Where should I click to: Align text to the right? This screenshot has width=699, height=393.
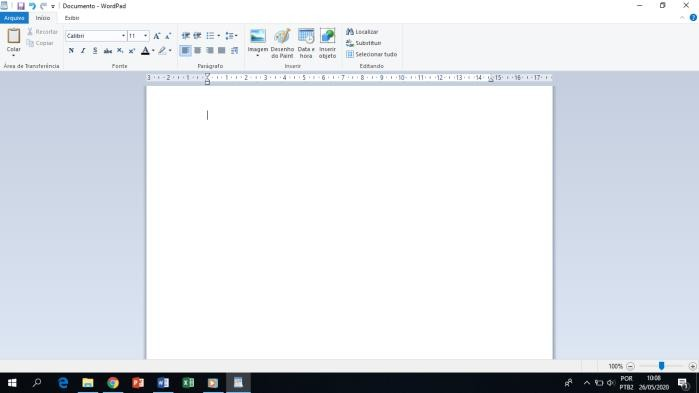tap(210, 51)
